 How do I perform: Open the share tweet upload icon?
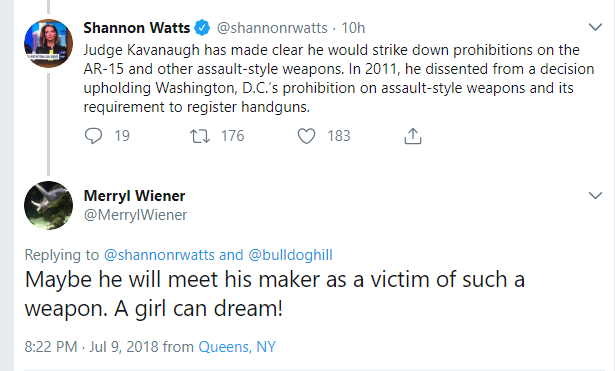[x=413, y=136]
